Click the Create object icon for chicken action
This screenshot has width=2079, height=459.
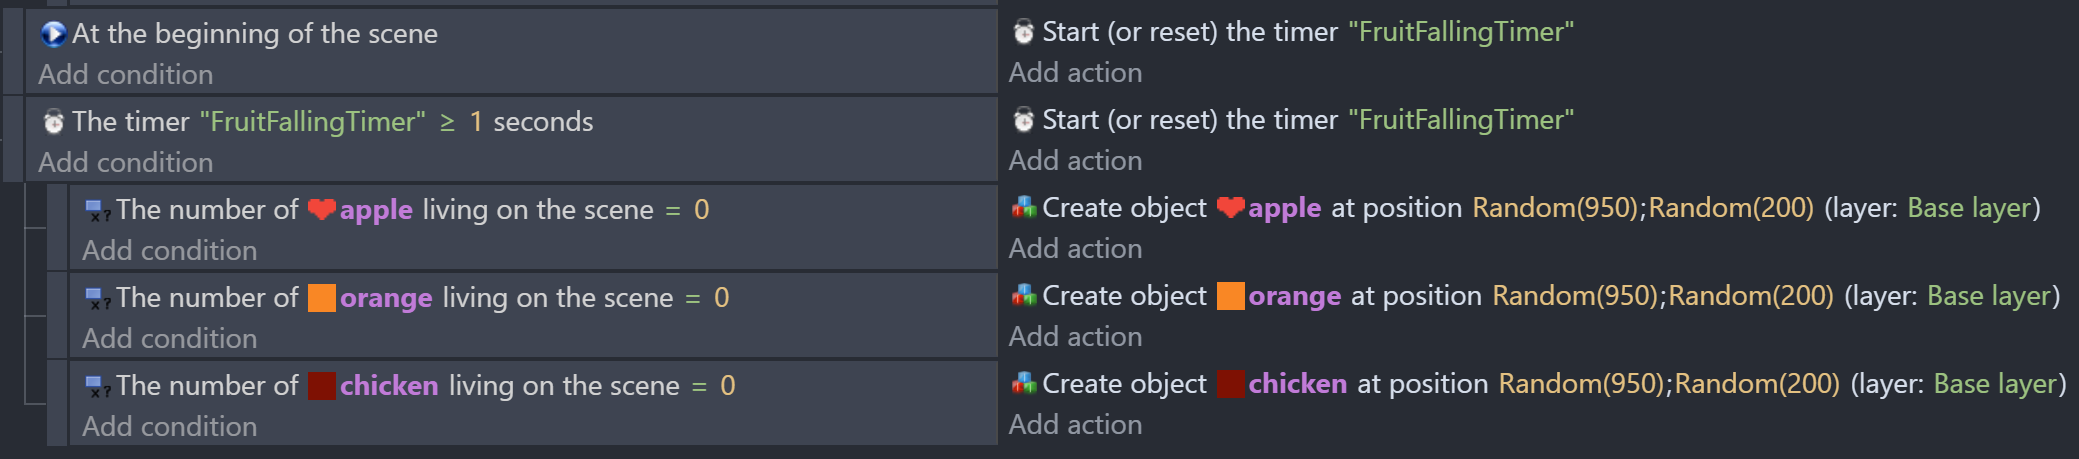[1023, 384]
